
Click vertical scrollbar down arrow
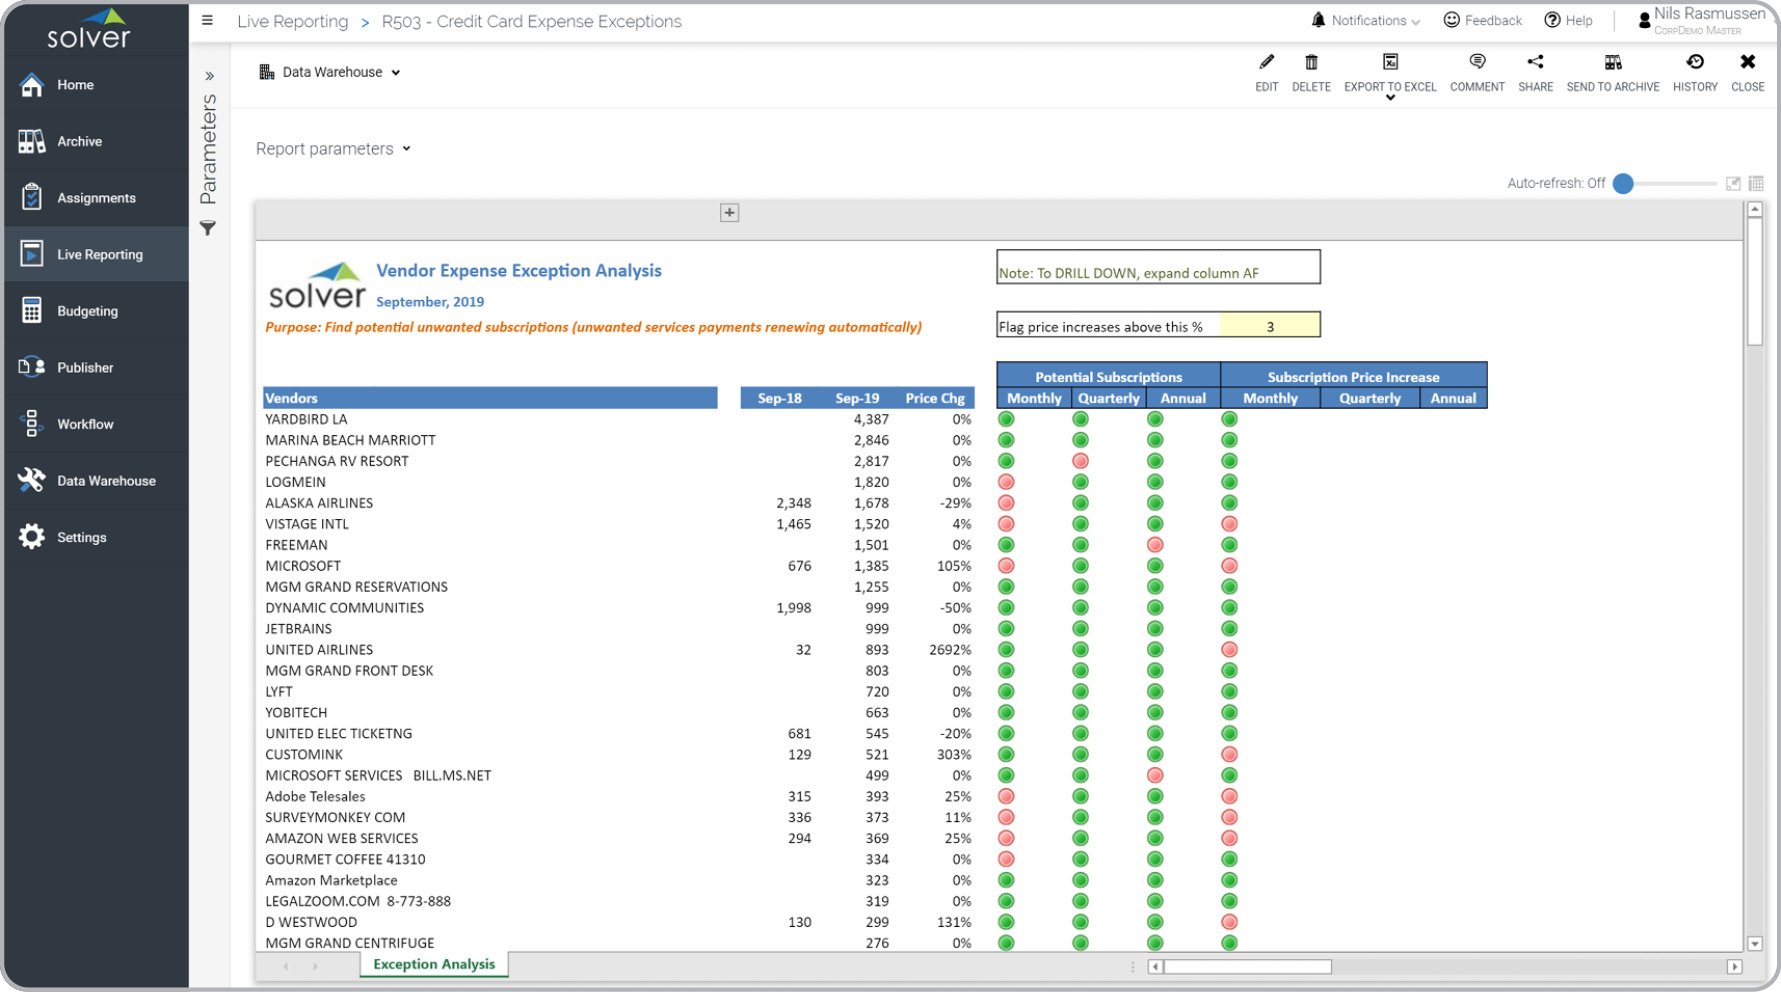click(x=1754, y=943)
